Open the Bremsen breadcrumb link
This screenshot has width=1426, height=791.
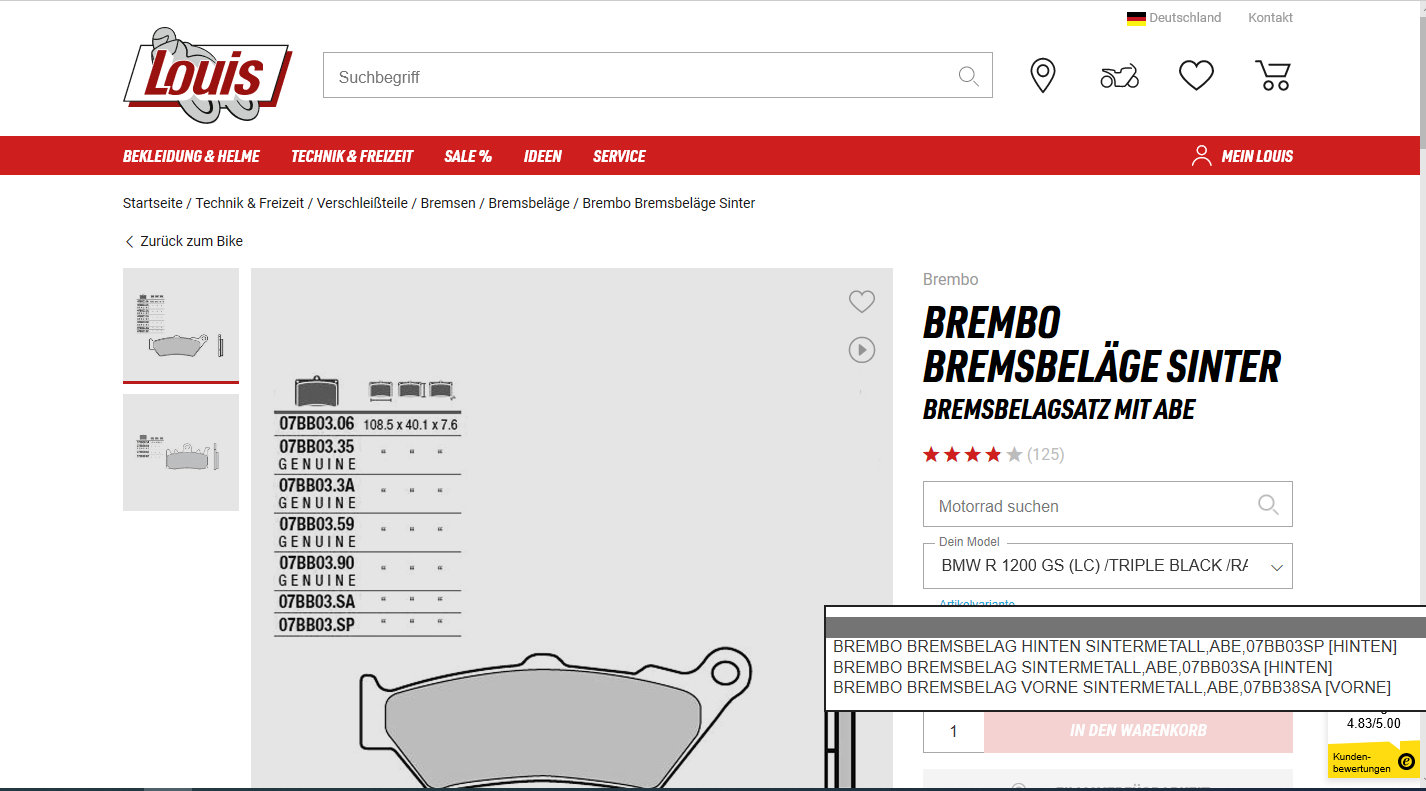pos(448,203)
